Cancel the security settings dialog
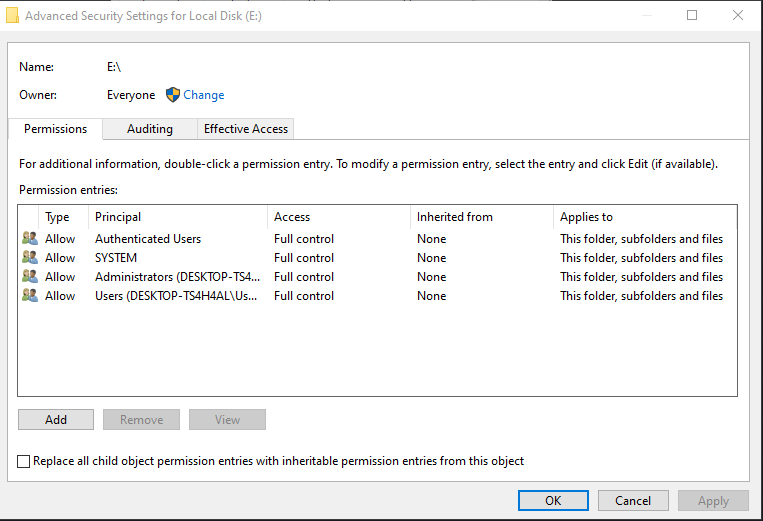763x521 pixels. [633, 501]
